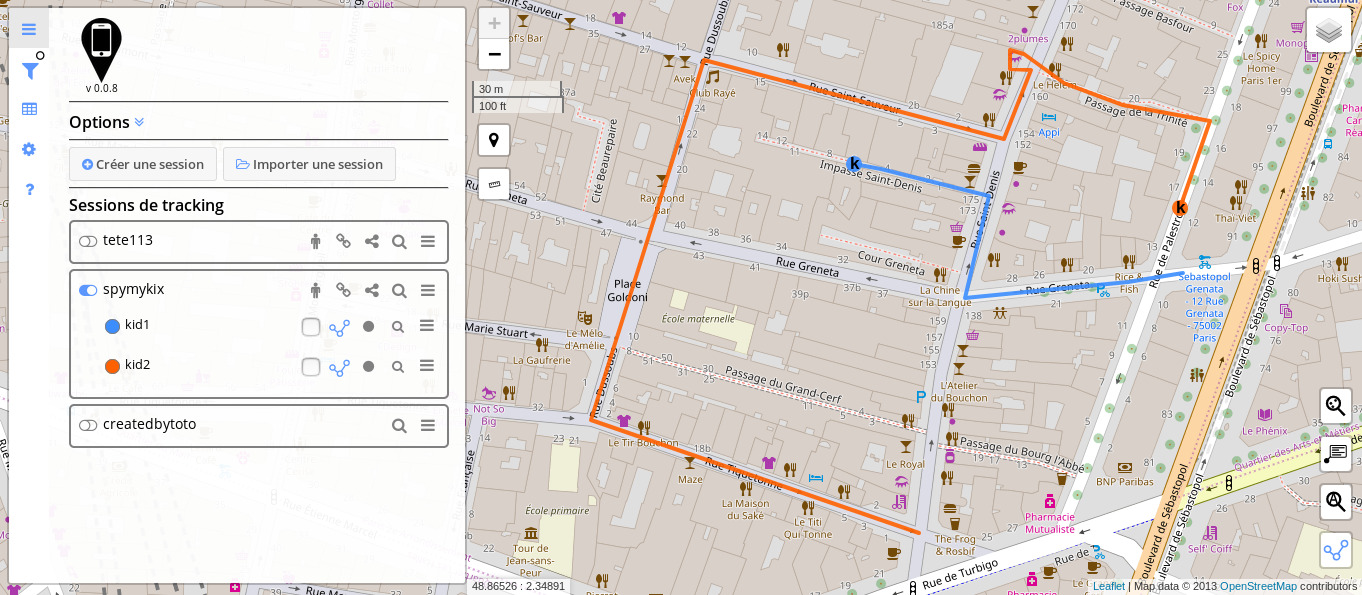The height and width of the screenshot is (595, 1362).
Task: Click link icon in spymykix row
Action: [x=343, y=290]
